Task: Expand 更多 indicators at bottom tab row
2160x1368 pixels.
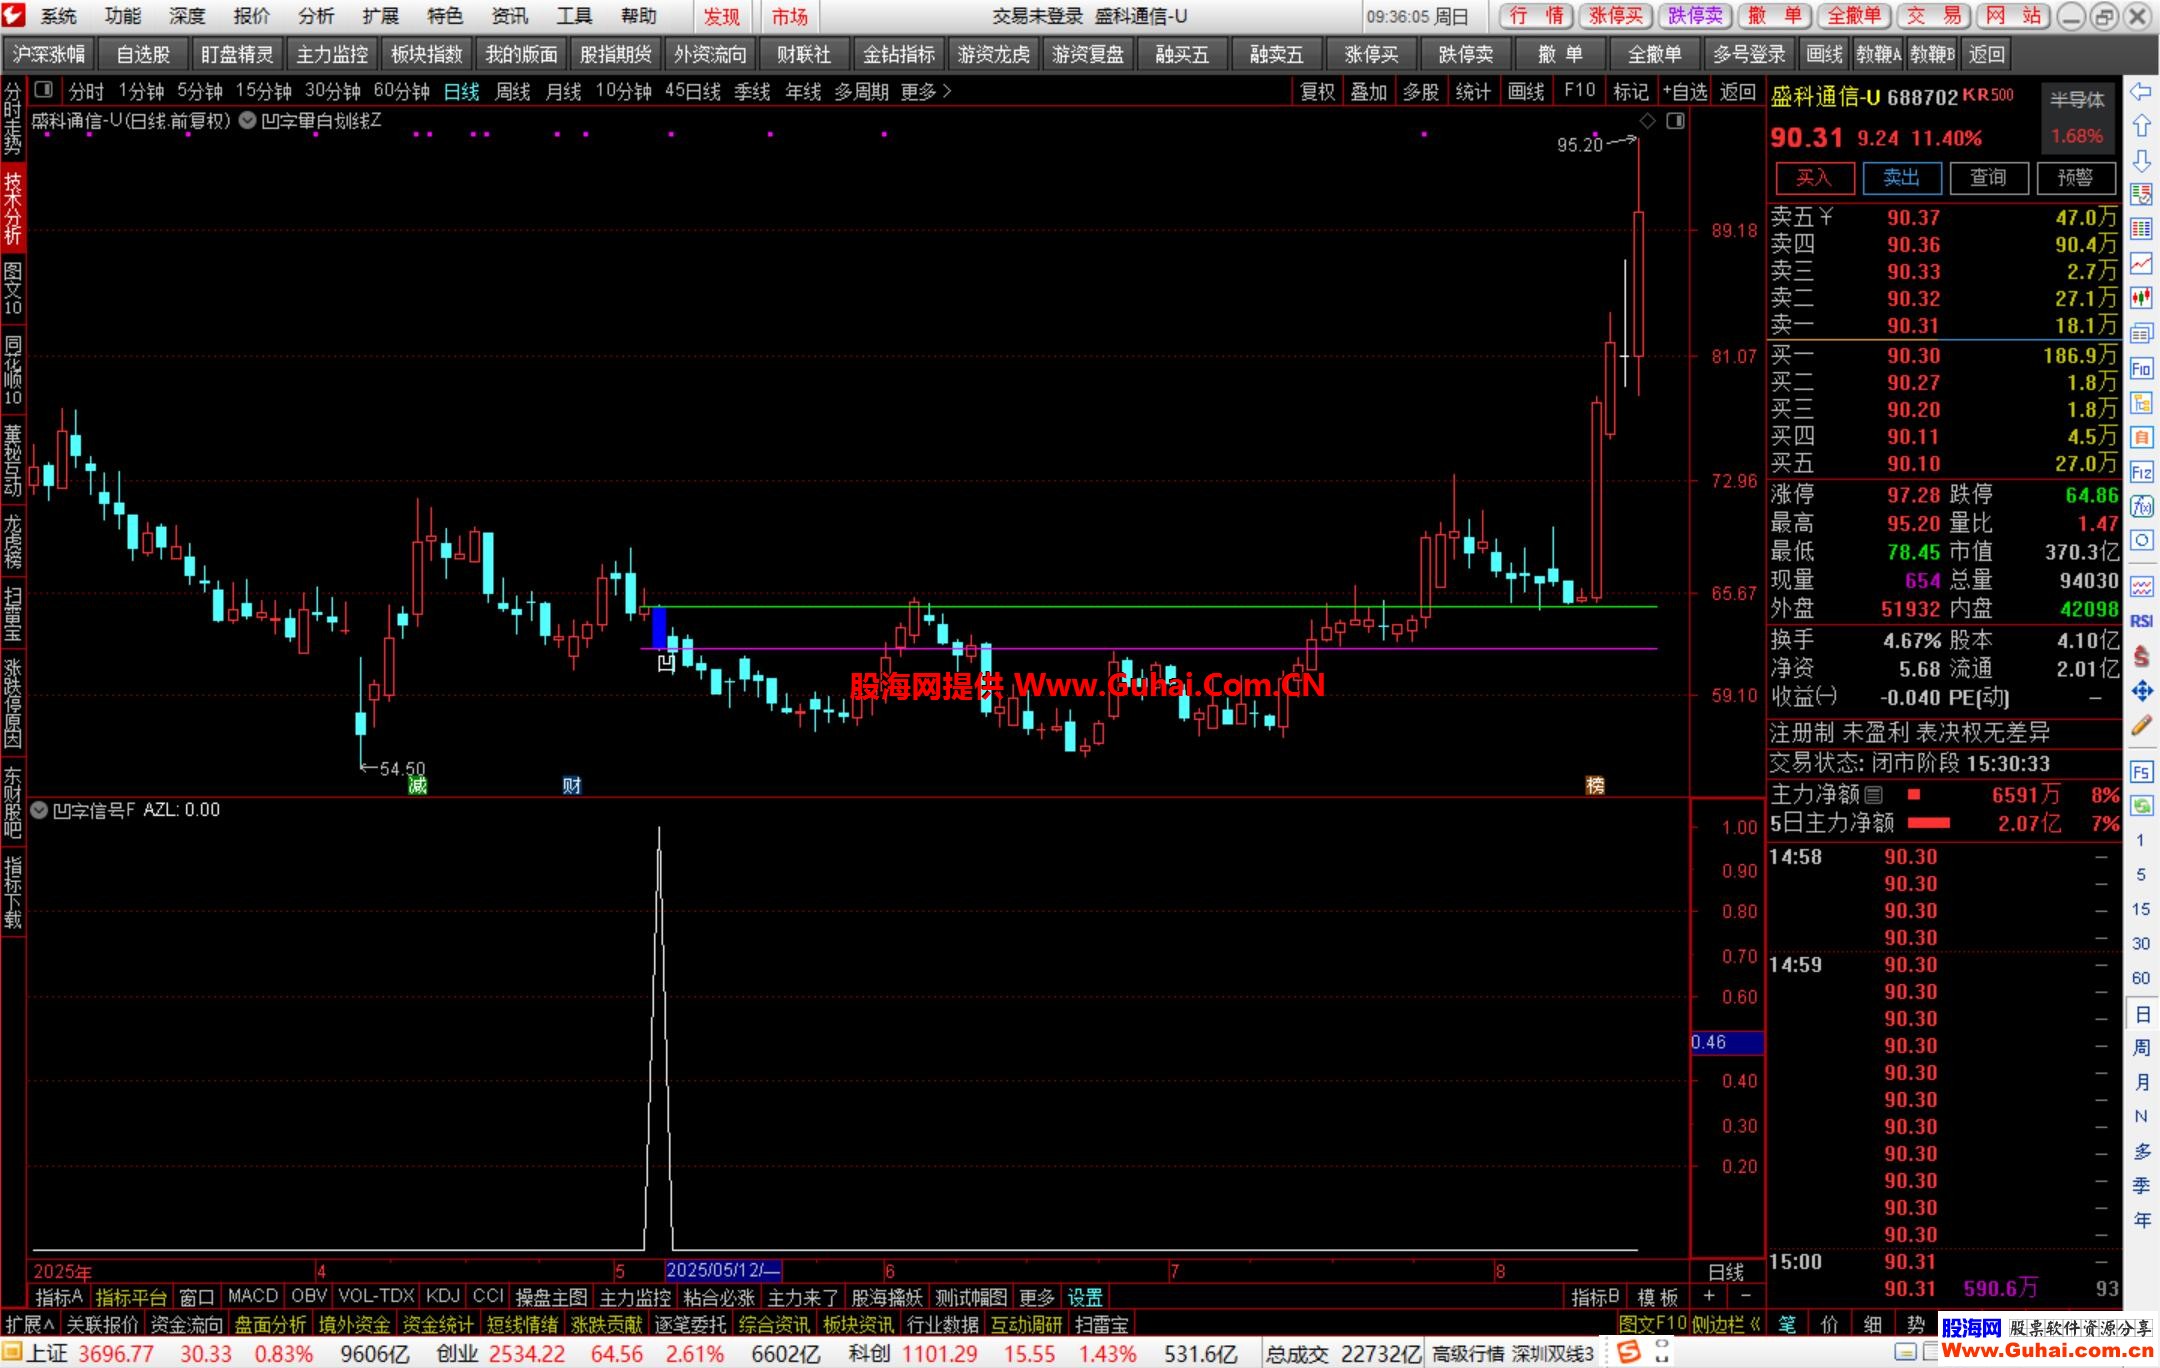Action: (x=1036, y=1297)
